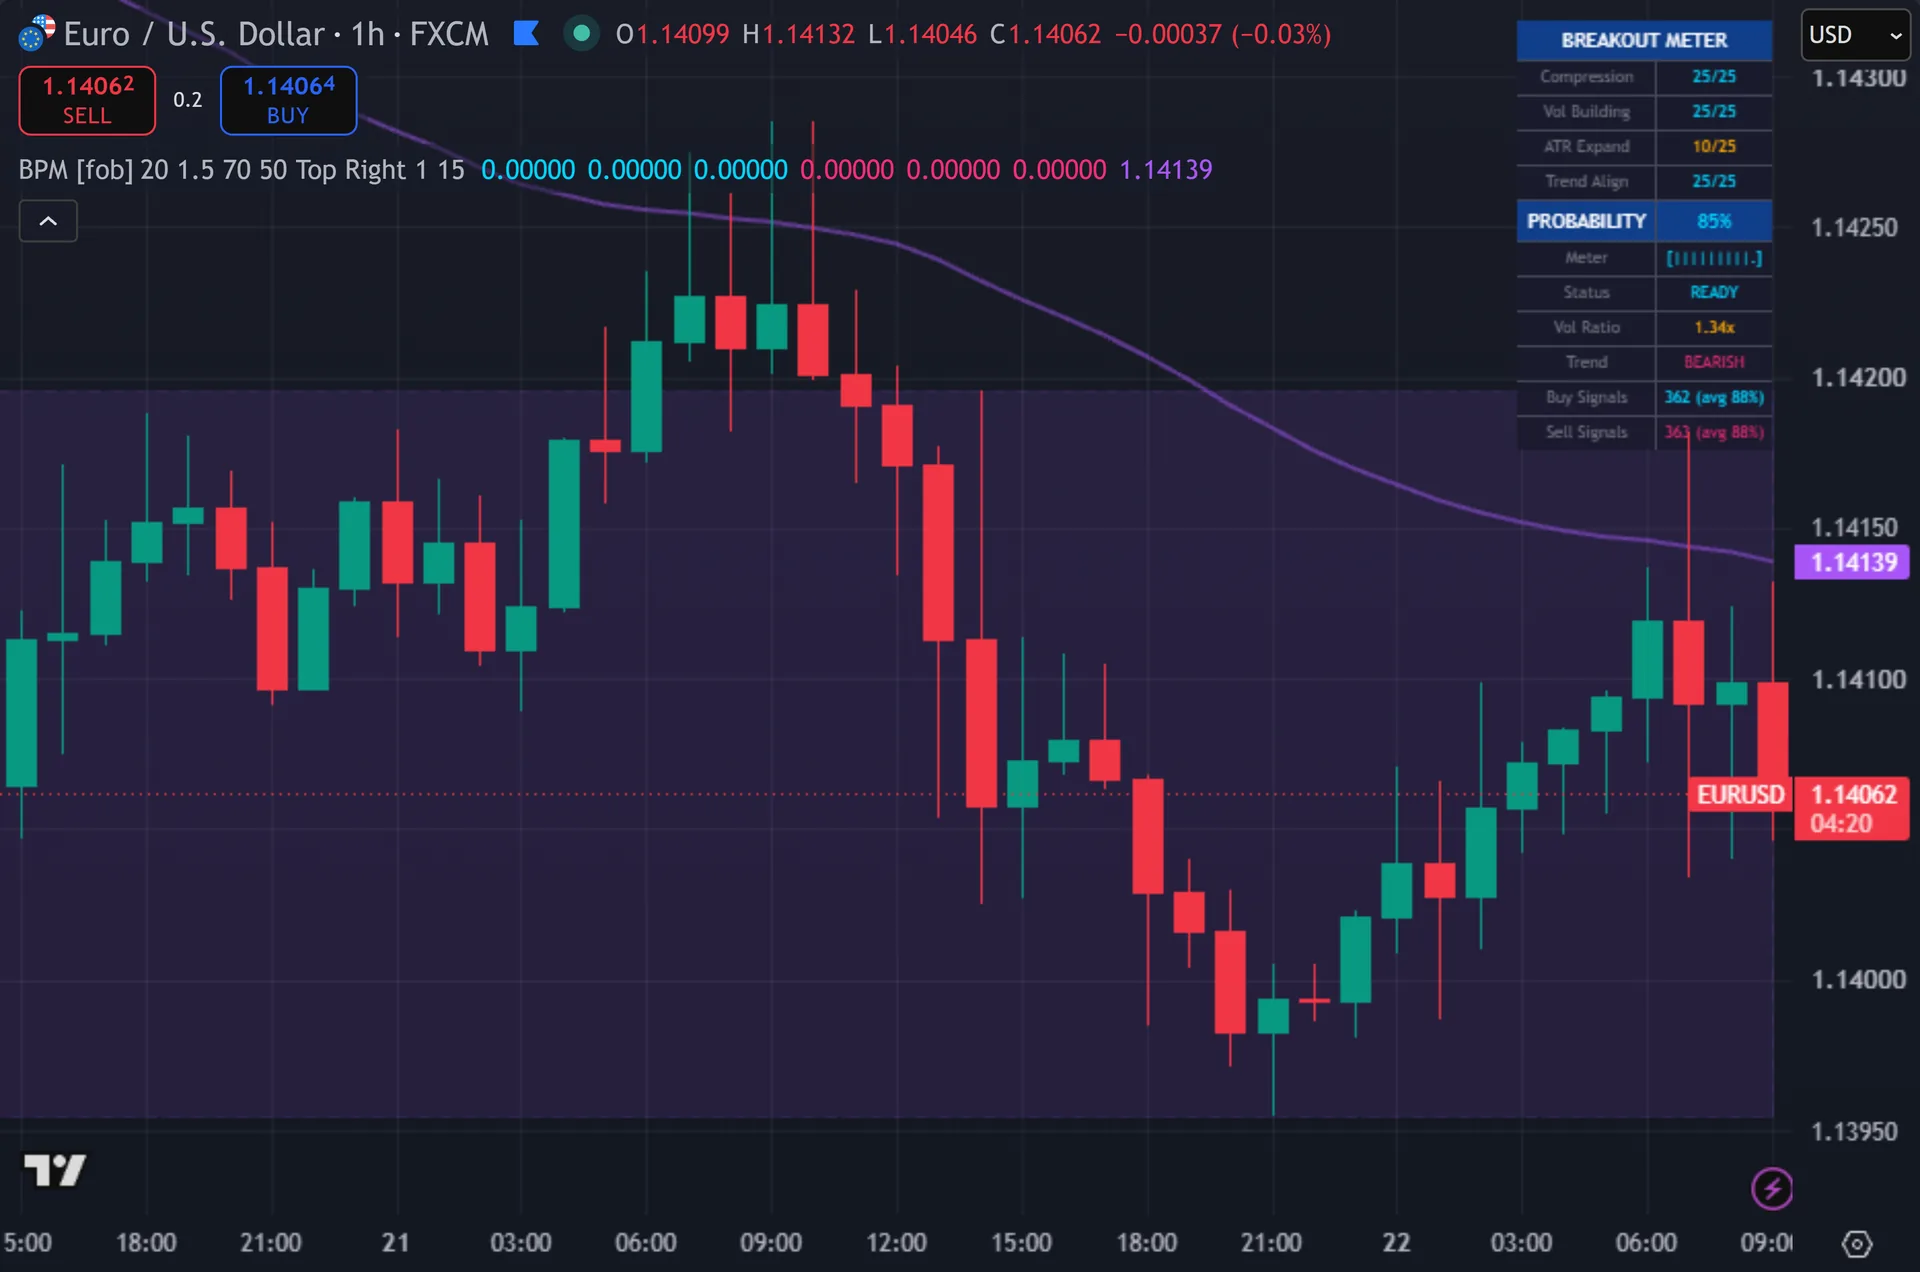Screen dimensions: 1920x1272
Task: Click the Sell Signals row label
Action: [1586, 433]
